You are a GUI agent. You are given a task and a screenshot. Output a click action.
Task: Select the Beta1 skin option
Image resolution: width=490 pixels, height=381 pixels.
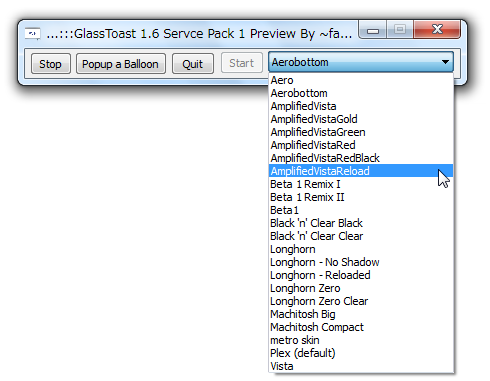[361, 210]
